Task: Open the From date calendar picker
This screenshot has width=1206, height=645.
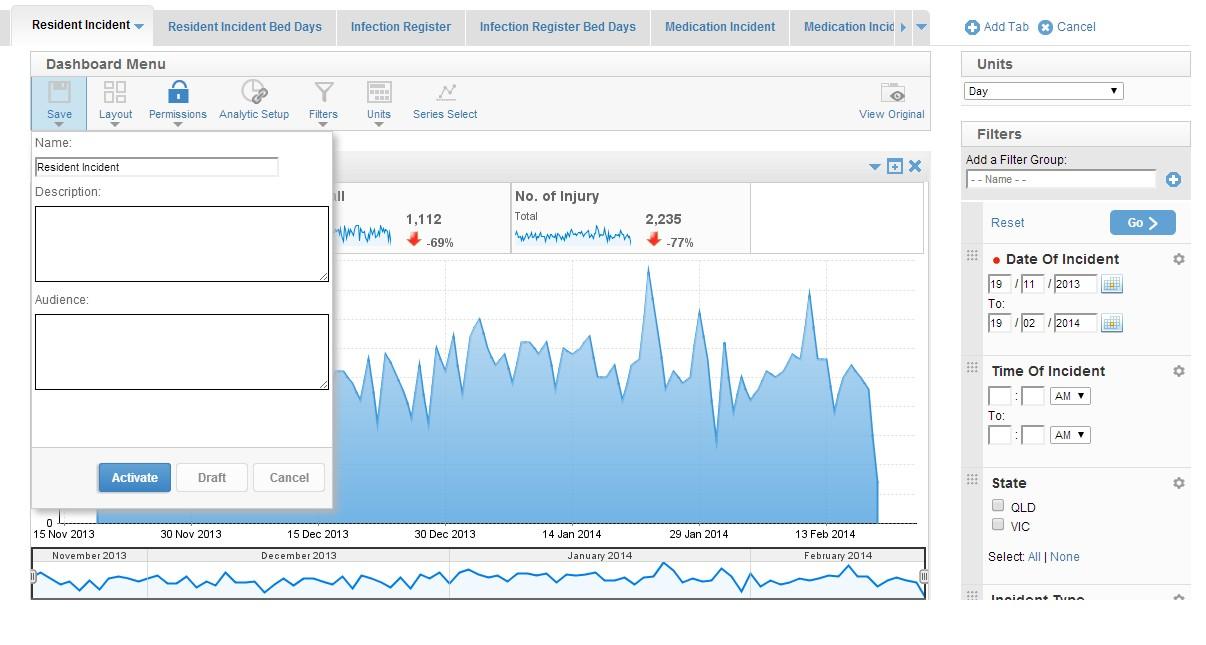Action: coord(1111,284)
